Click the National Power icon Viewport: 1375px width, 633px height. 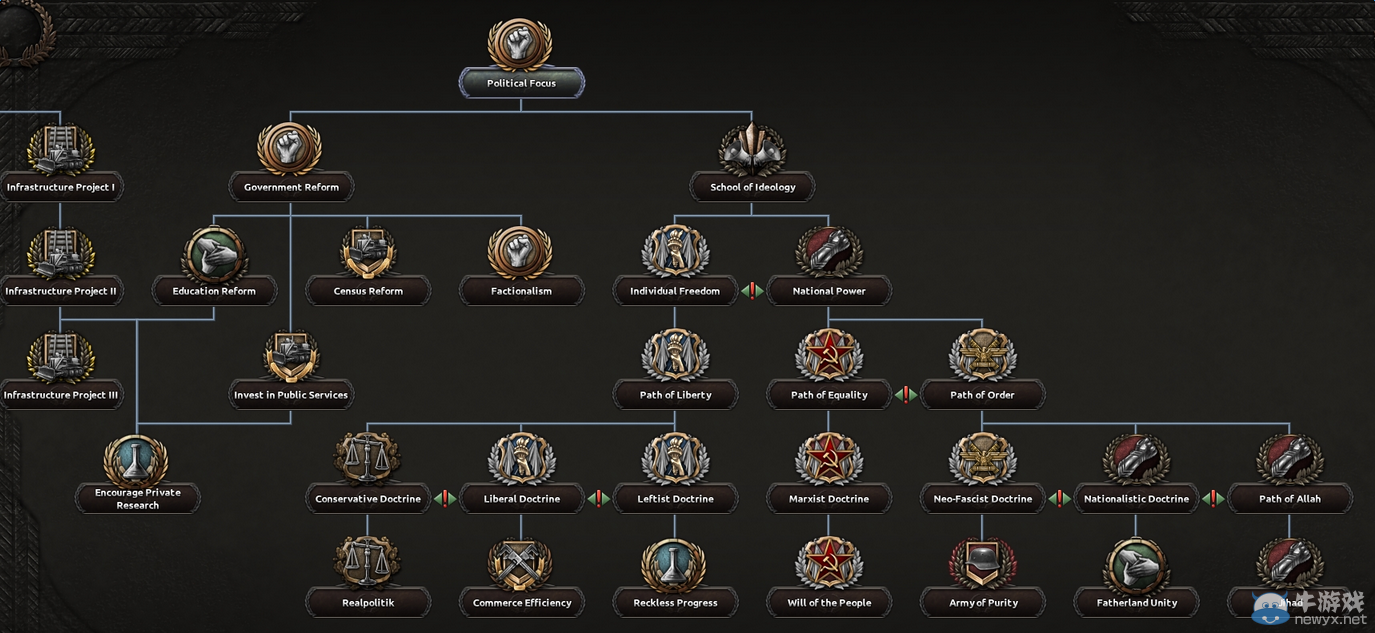coord(828,254)
